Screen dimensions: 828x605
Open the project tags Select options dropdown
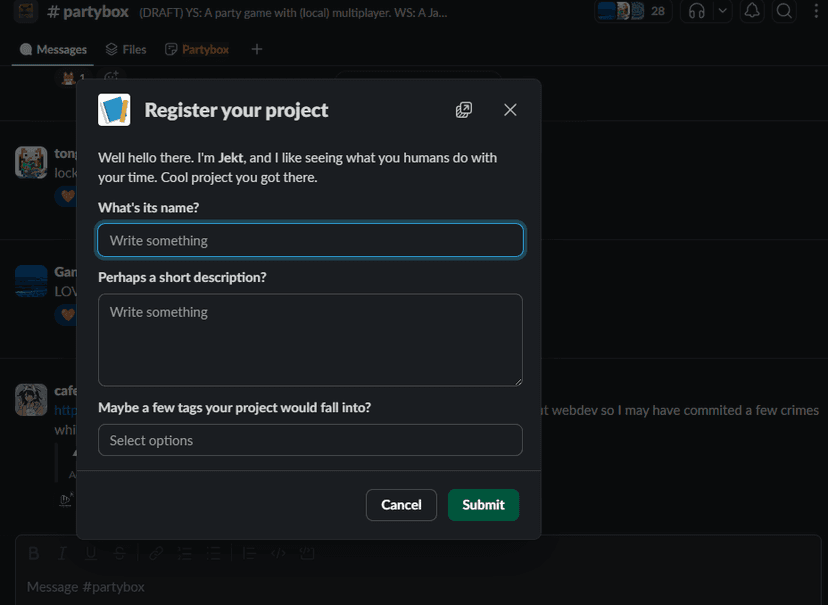pyautogui.click(x=310, y=440)
